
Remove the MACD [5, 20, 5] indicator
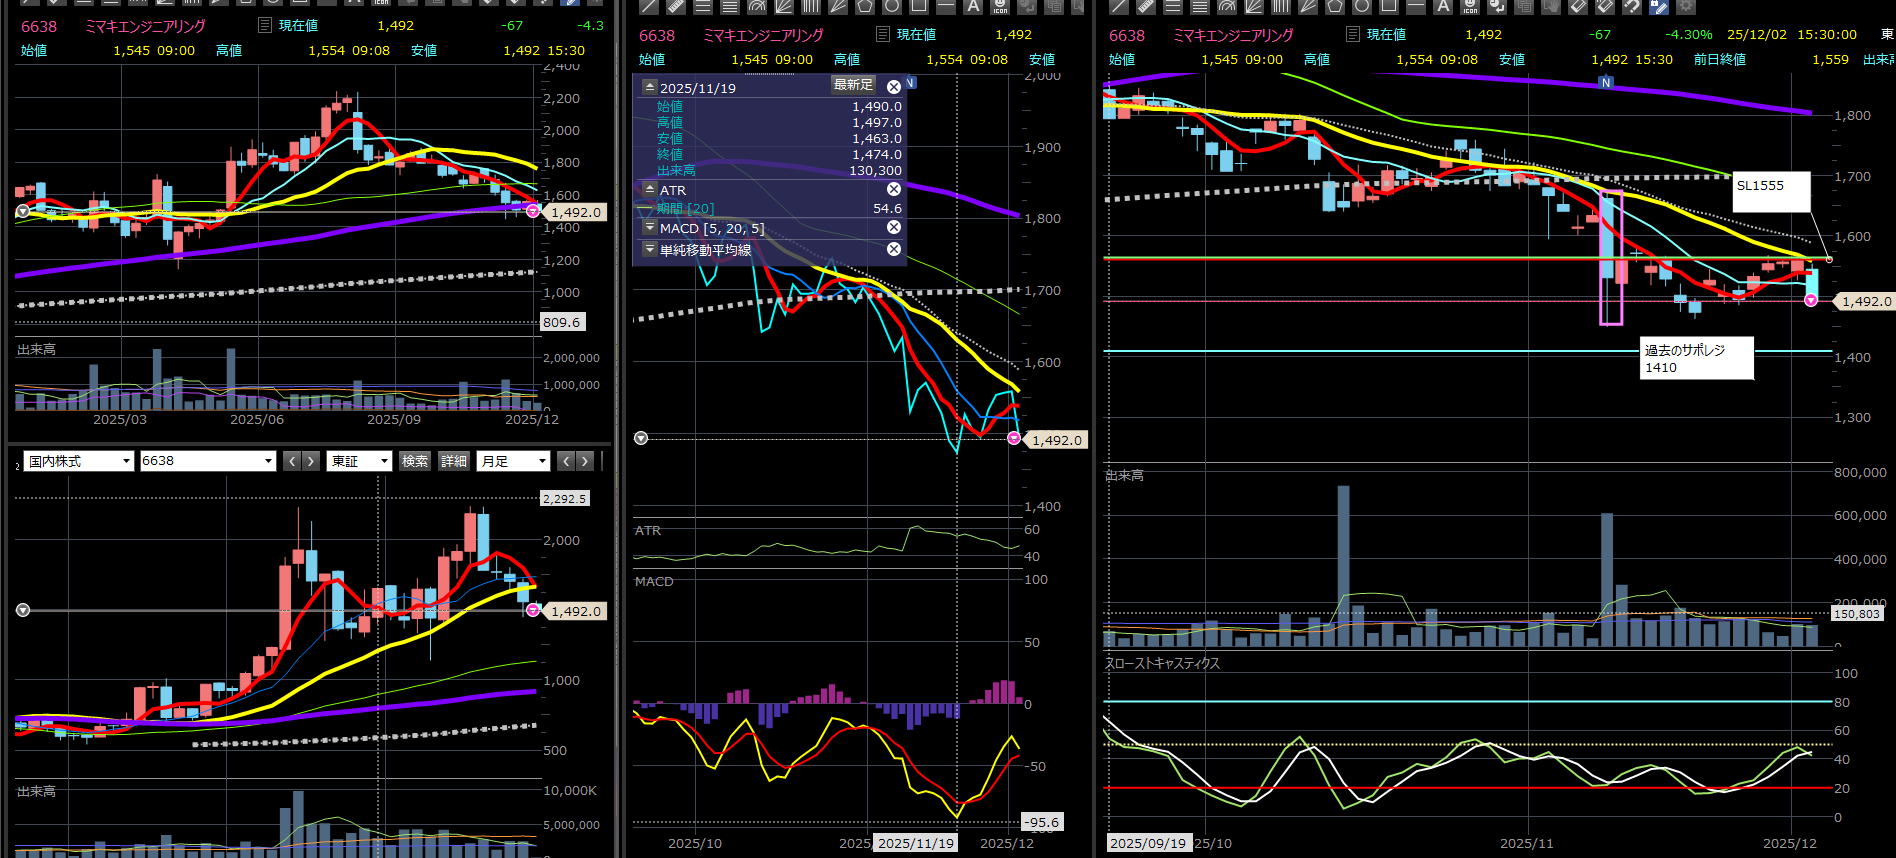pos(894,227)
